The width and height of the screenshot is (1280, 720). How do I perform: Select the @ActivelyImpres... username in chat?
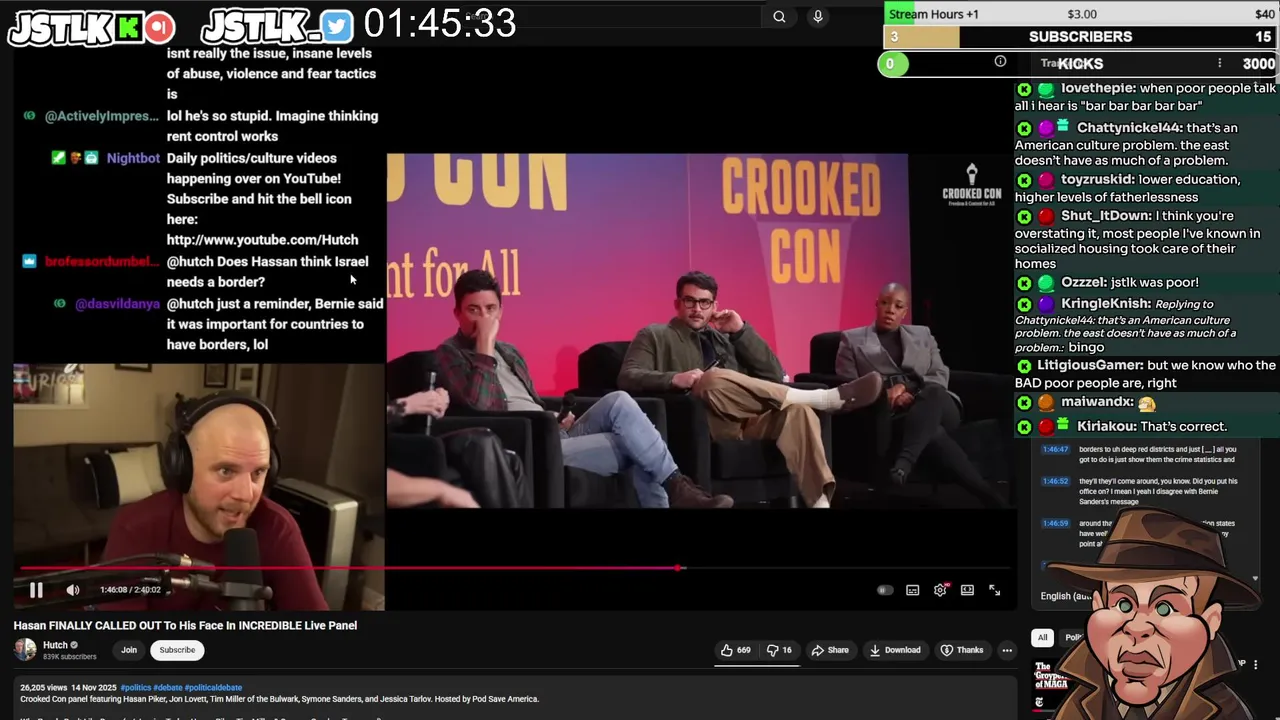(102, 116)
